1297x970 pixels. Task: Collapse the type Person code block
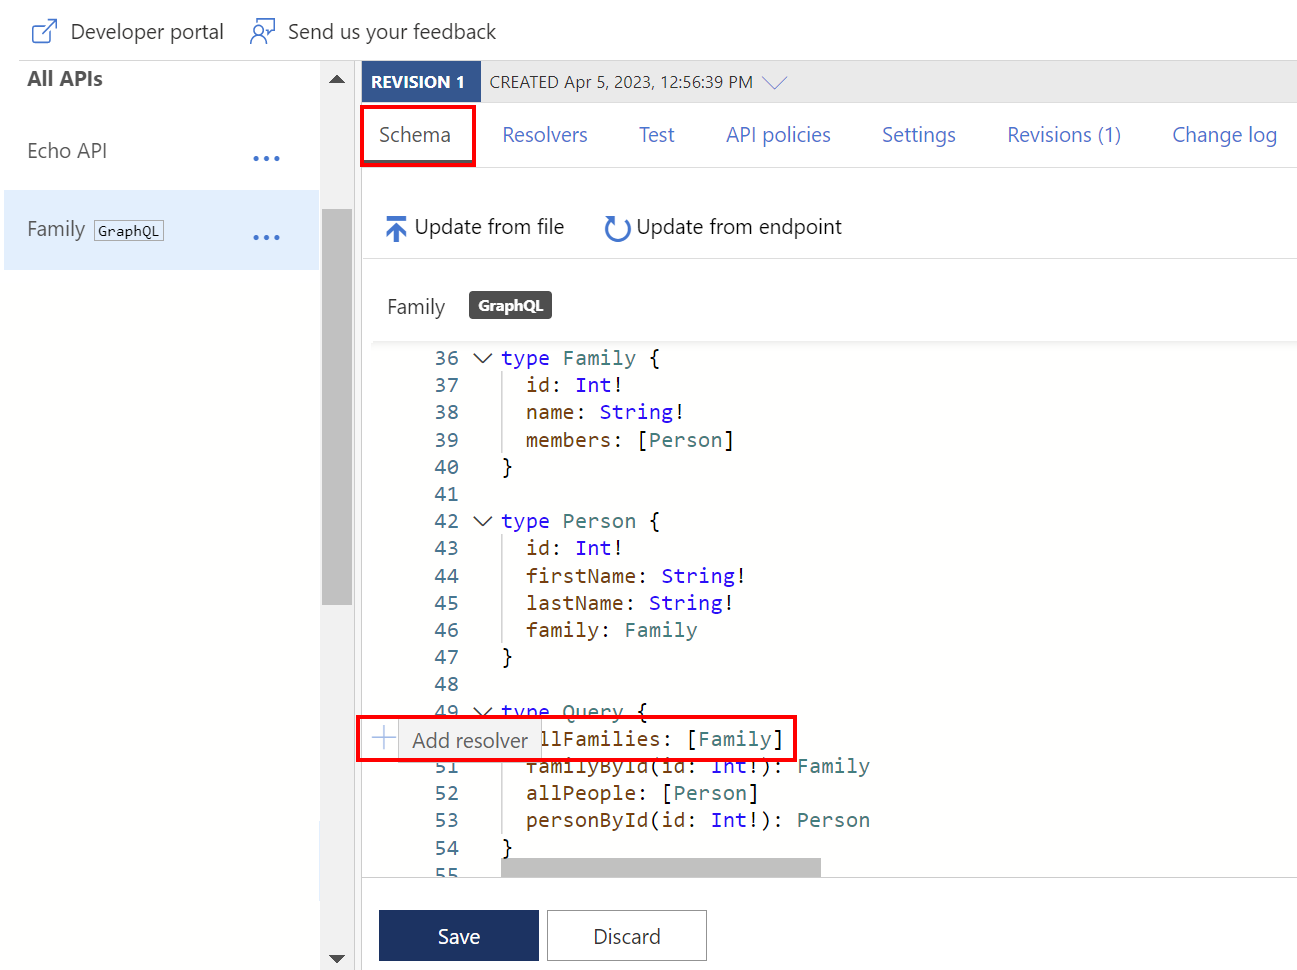pos(483,521)
